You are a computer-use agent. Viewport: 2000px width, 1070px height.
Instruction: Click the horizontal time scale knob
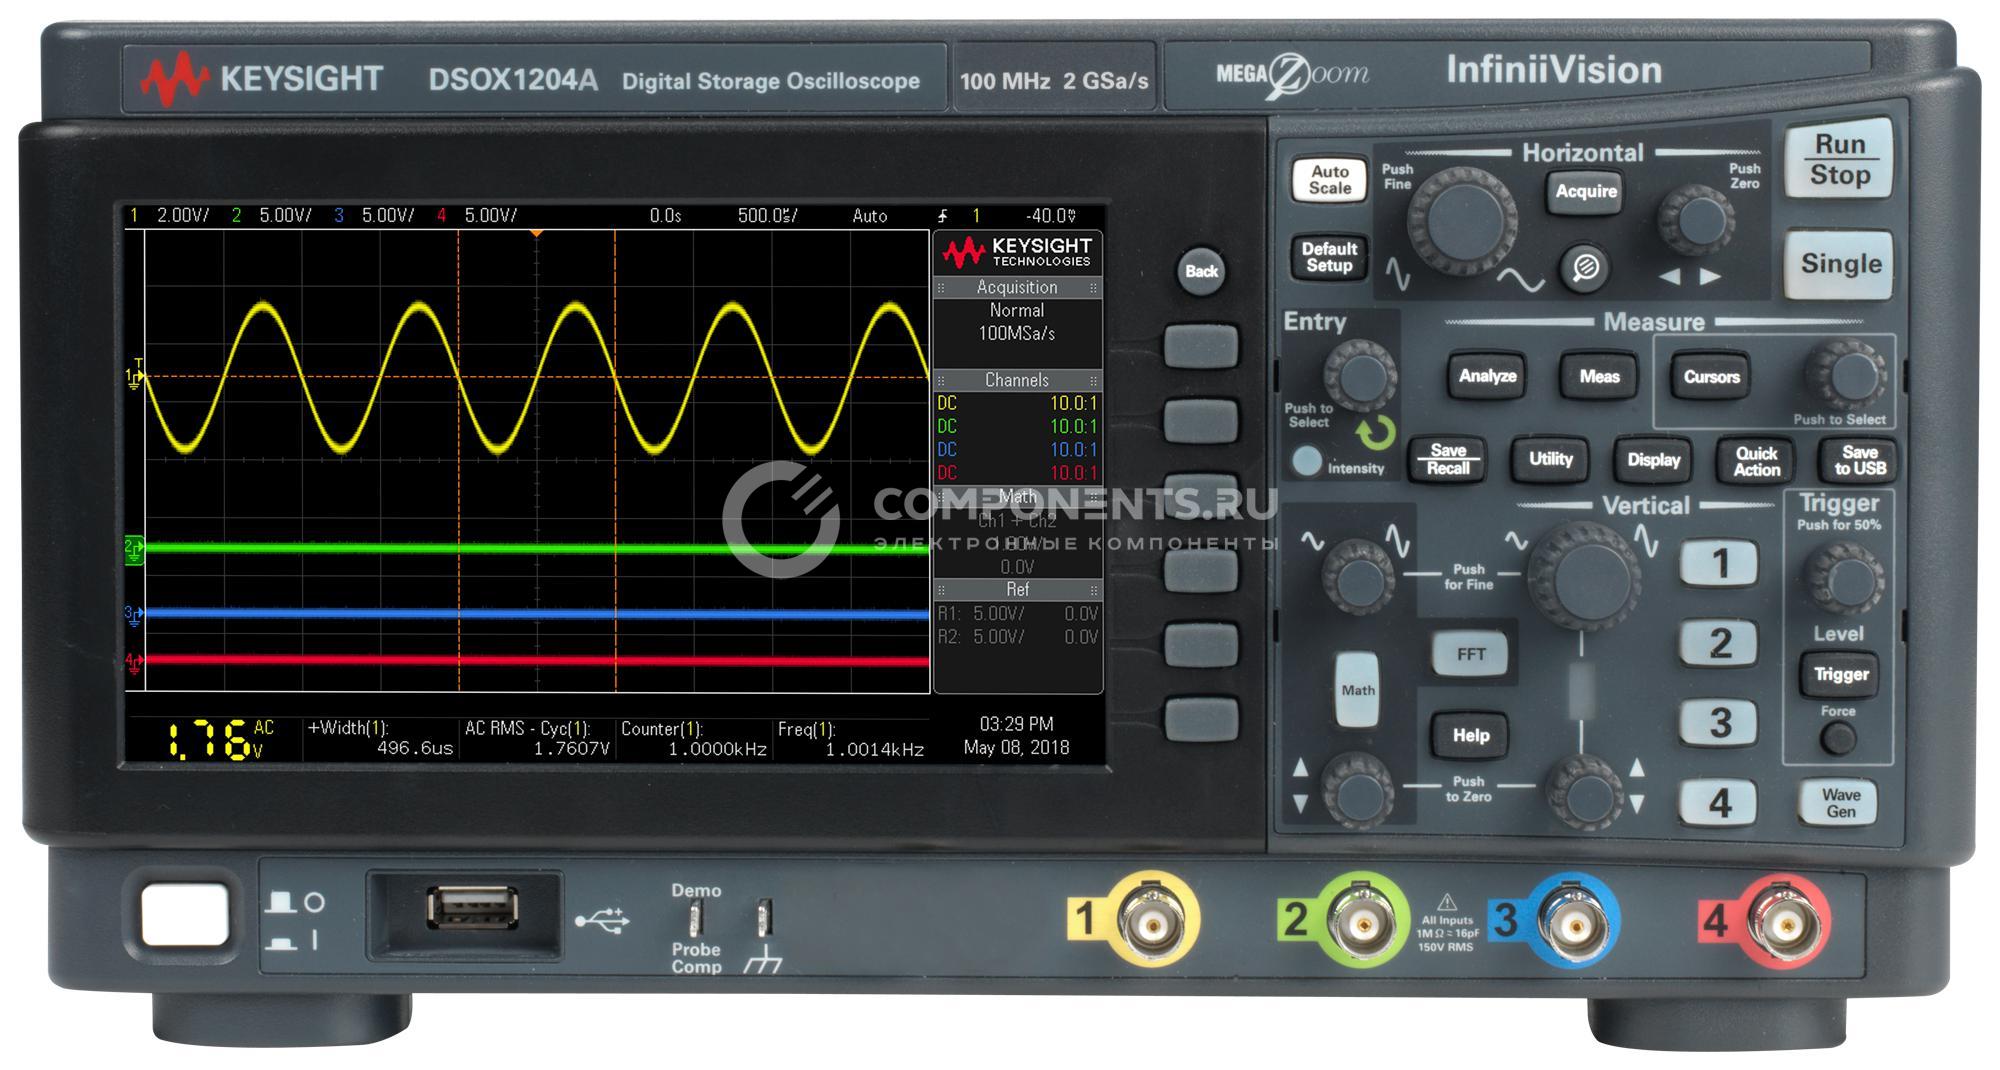click(x=1461, y=221)
